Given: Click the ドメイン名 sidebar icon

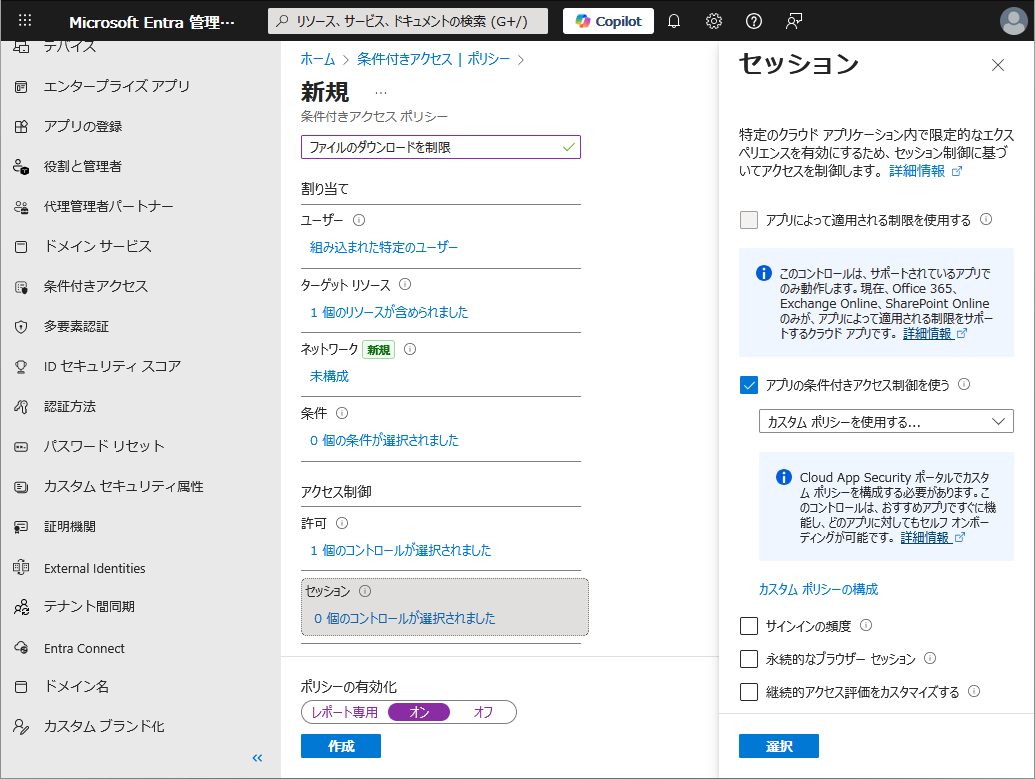Looking at the screenshot, I should (21, 687).
